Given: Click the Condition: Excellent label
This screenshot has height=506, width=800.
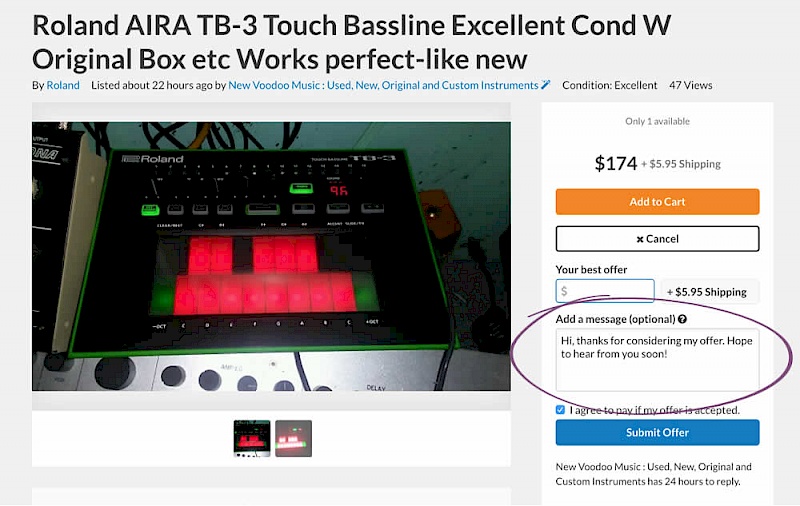Looking at the screenshot, I should [x=609, y=85].
